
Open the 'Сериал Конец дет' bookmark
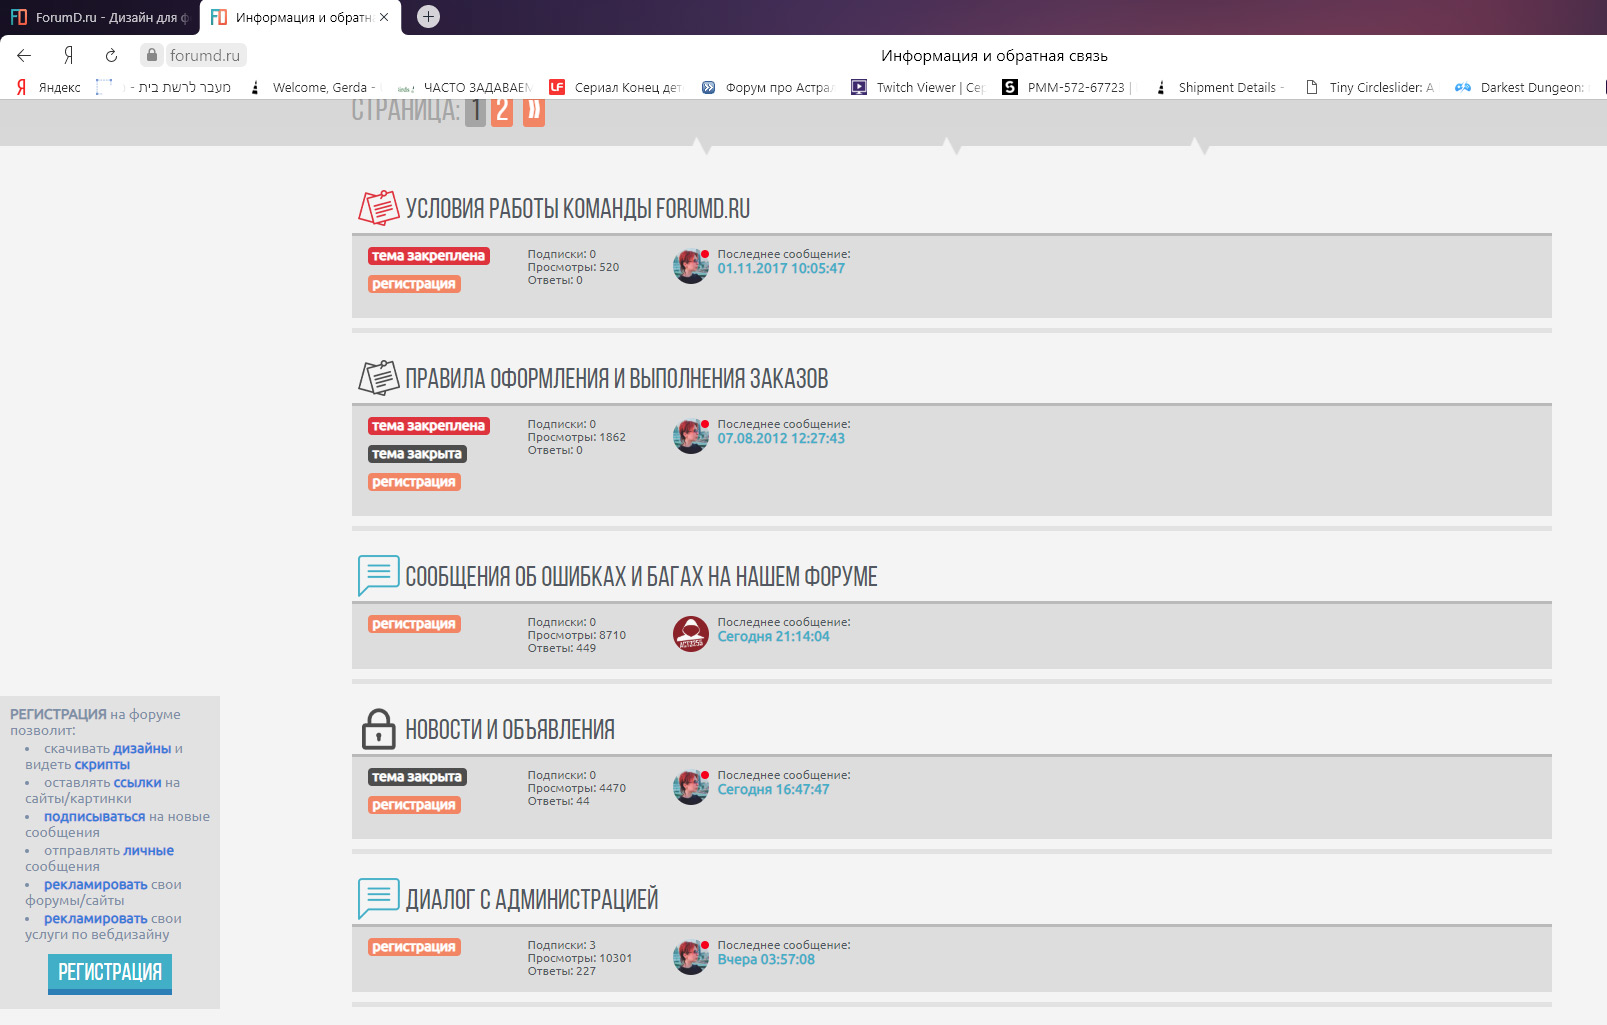(x=615, y=88)
